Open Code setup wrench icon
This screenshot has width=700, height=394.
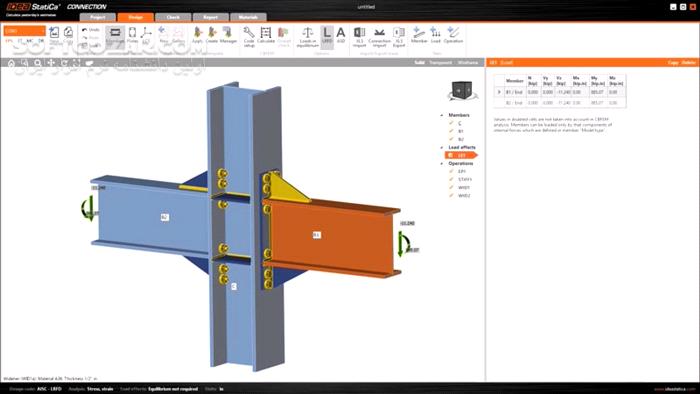coord(249,36)
